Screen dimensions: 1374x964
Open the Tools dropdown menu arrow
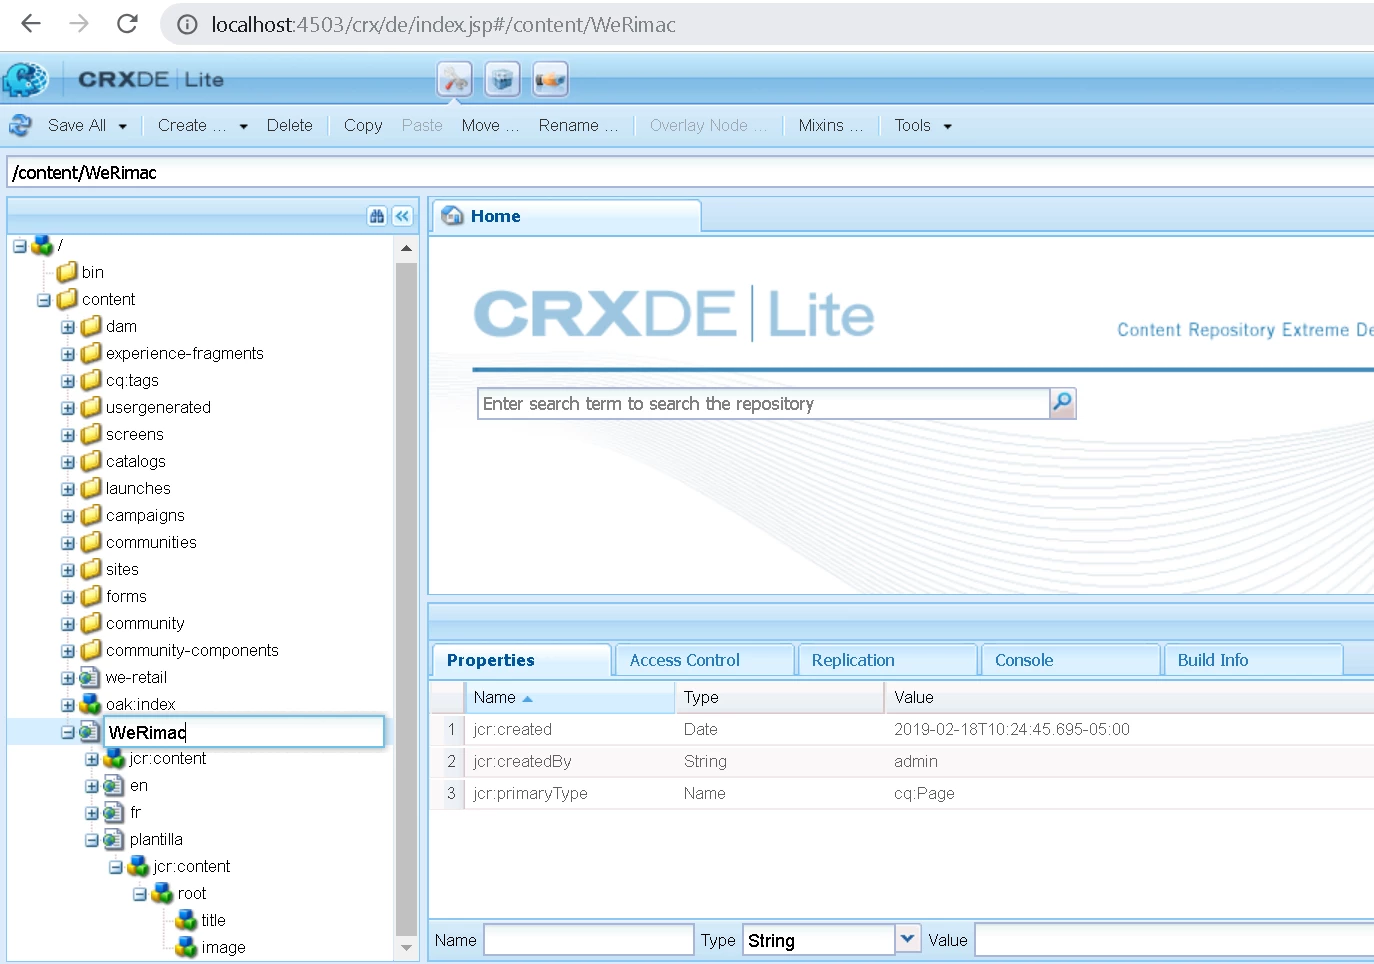pos(947,126)
